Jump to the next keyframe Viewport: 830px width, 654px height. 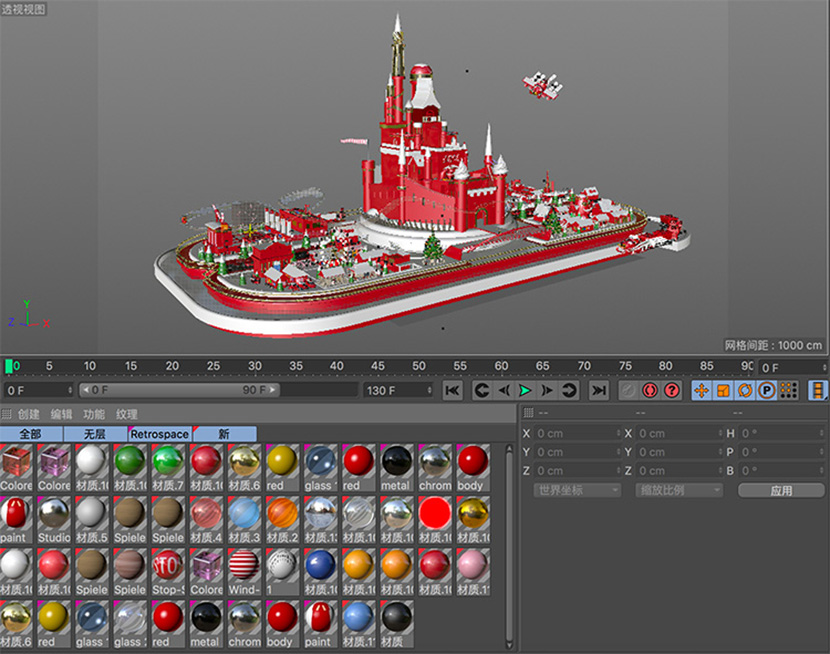tap(569, 390)
